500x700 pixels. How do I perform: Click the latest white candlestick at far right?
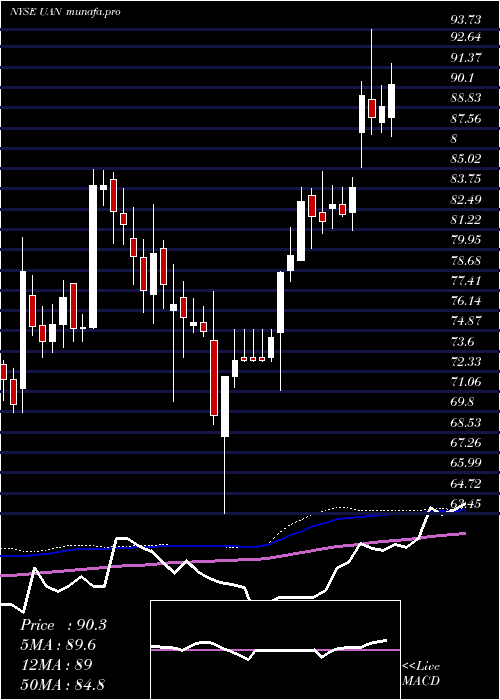[x=392, y=101]
